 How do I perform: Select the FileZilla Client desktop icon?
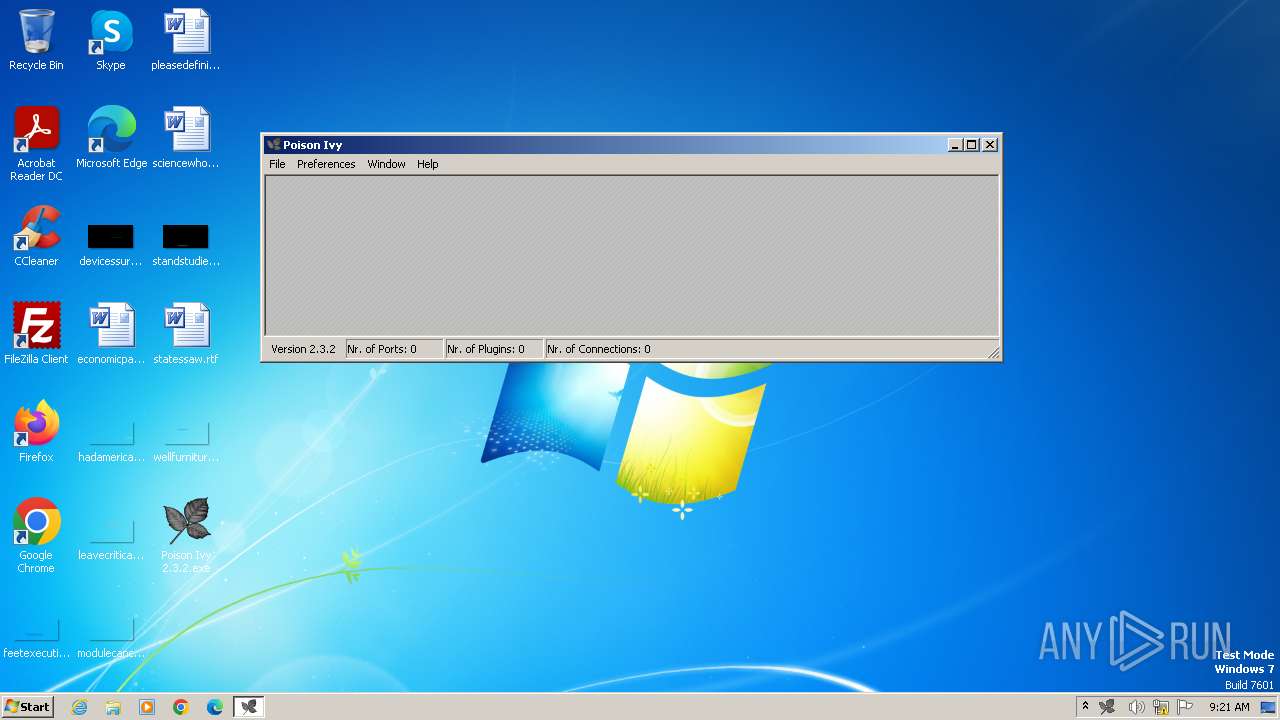[x=36, y=334]
